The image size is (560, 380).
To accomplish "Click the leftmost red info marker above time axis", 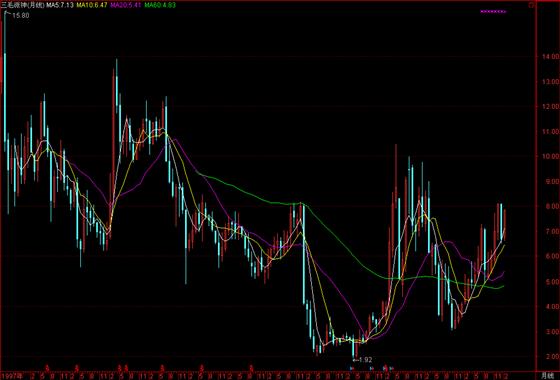I will [47, 367].
